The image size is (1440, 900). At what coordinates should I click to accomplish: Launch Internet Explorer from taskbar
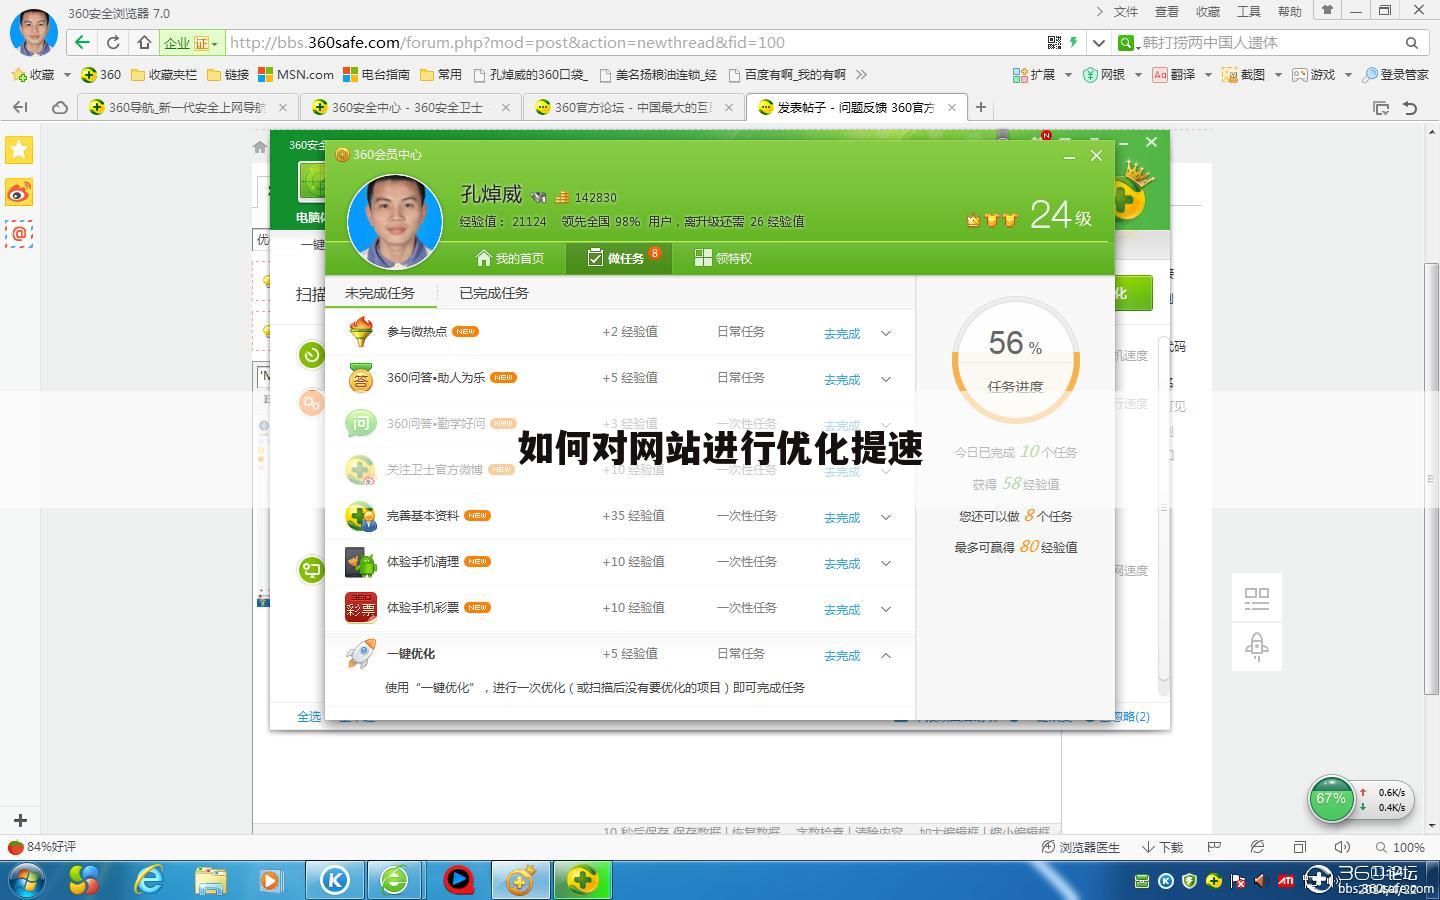(149, 880)
